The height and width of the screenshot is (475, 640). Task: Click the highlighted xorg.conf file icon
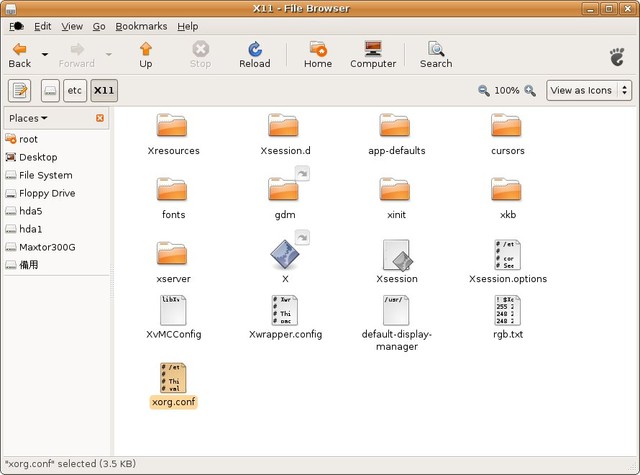173,378
